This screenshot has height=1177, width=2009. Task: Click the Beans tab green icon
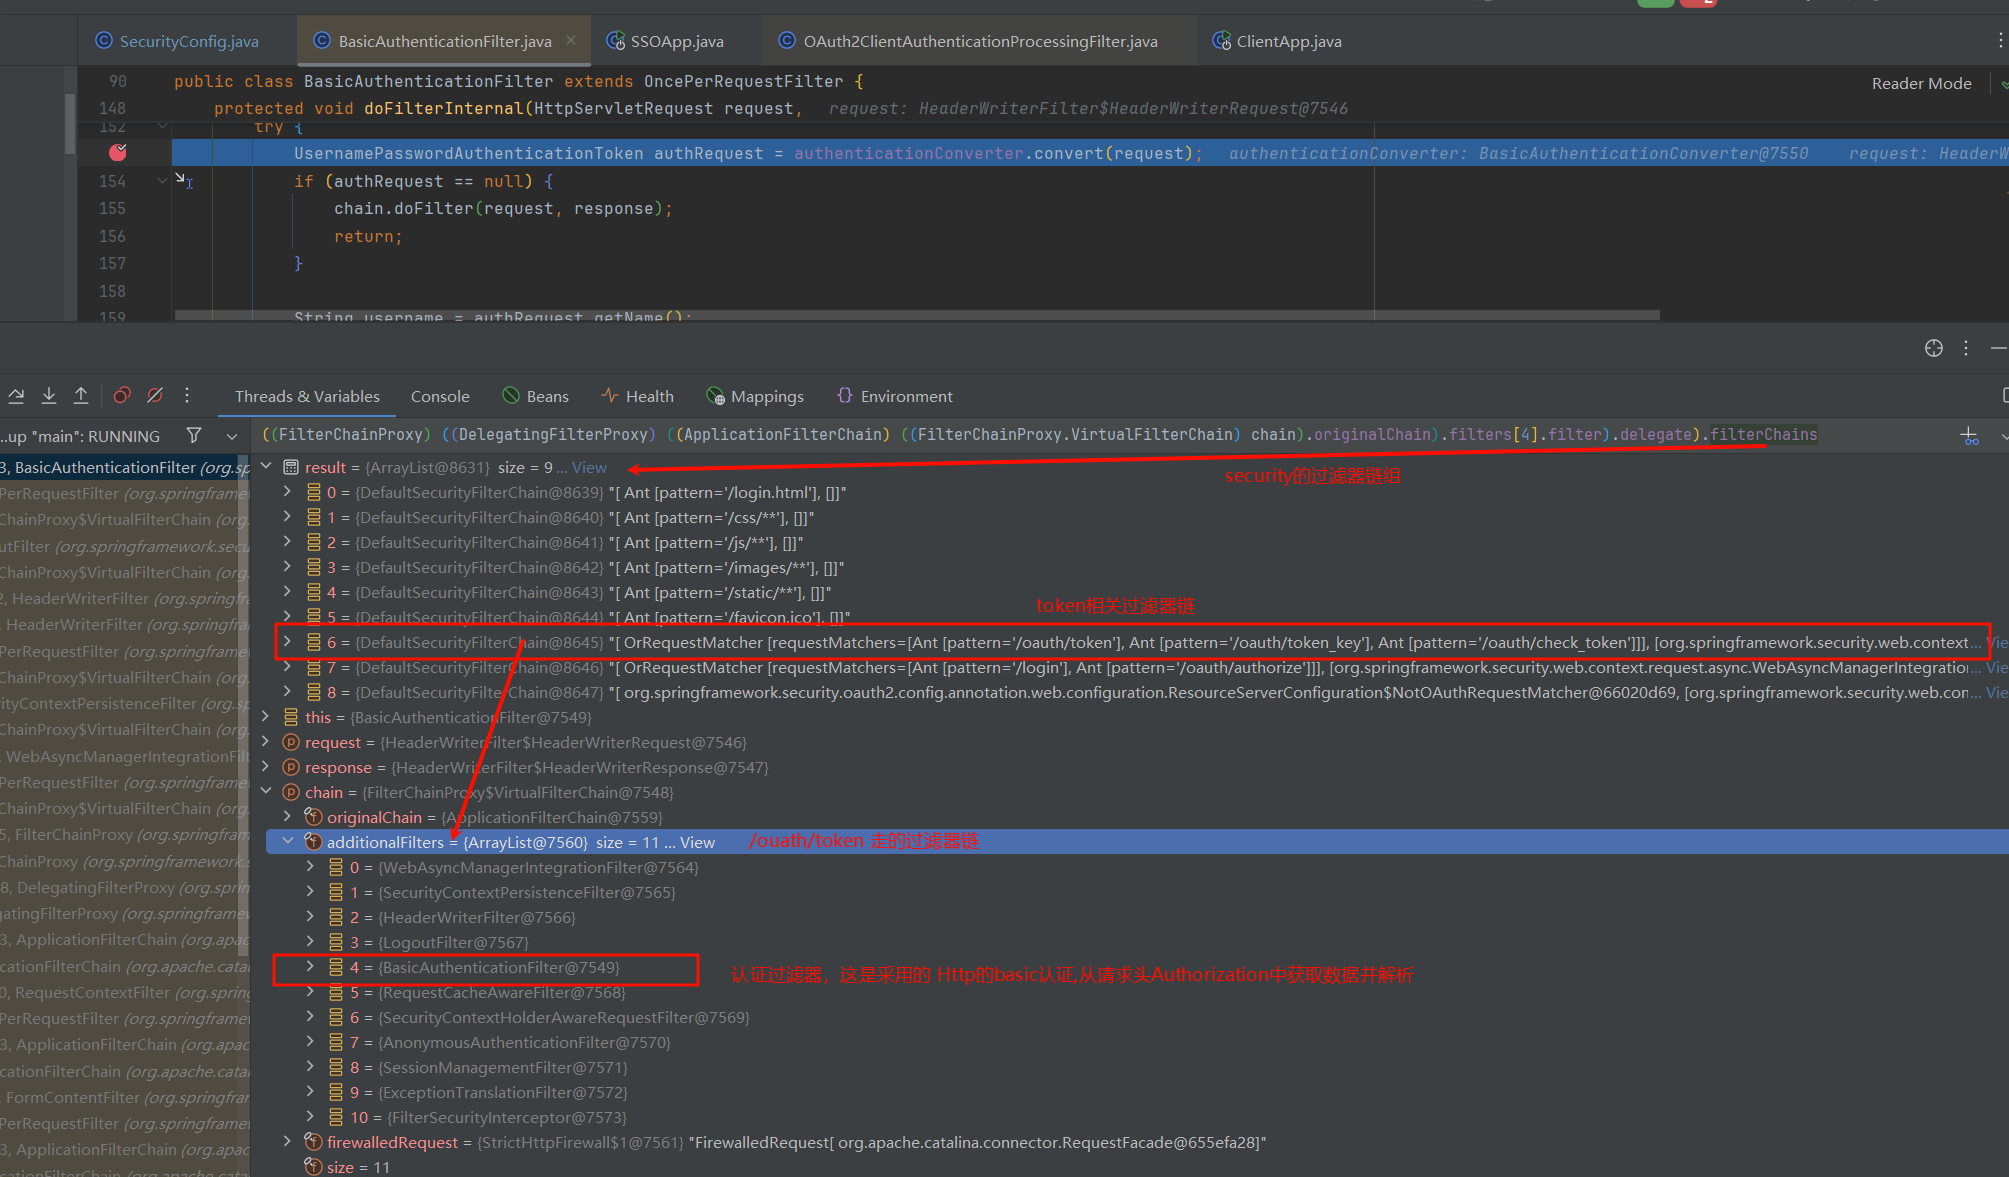510,395
